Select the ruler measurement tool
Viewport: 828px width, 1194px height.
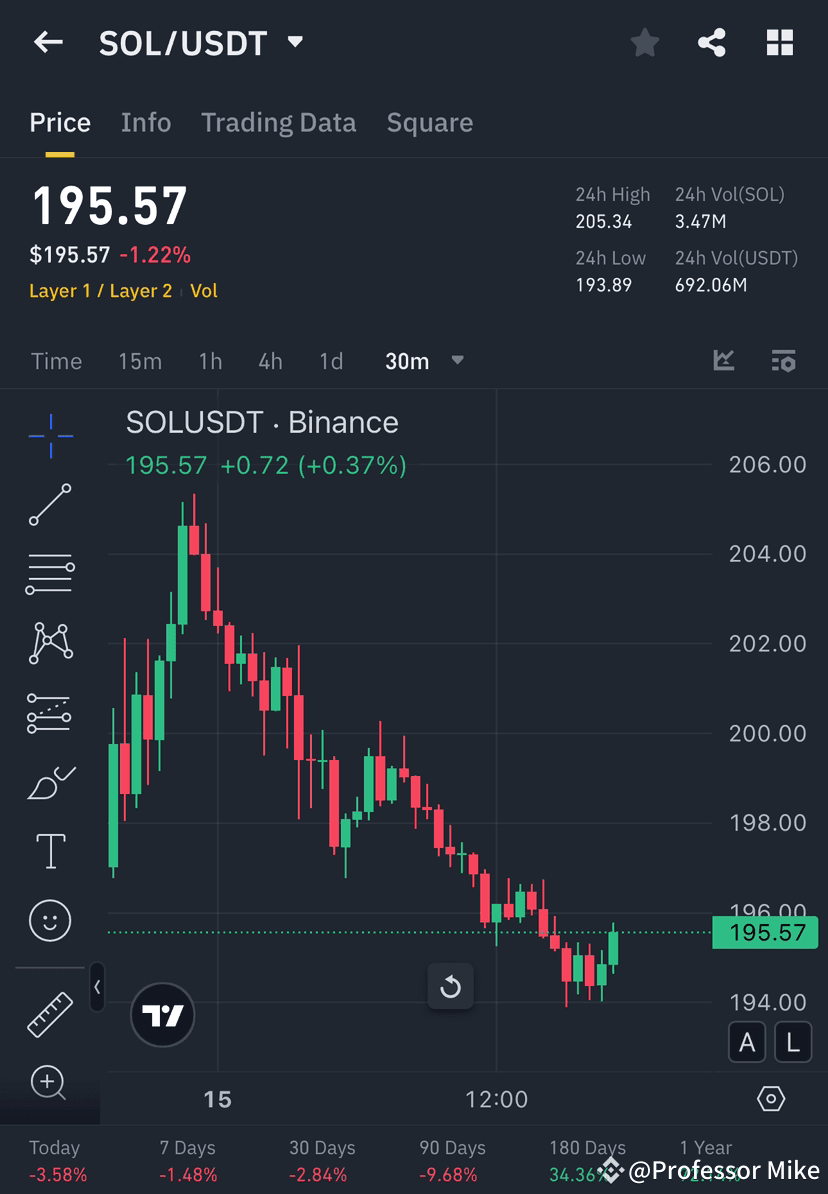pyautogui.click(x=50, y=1012)
